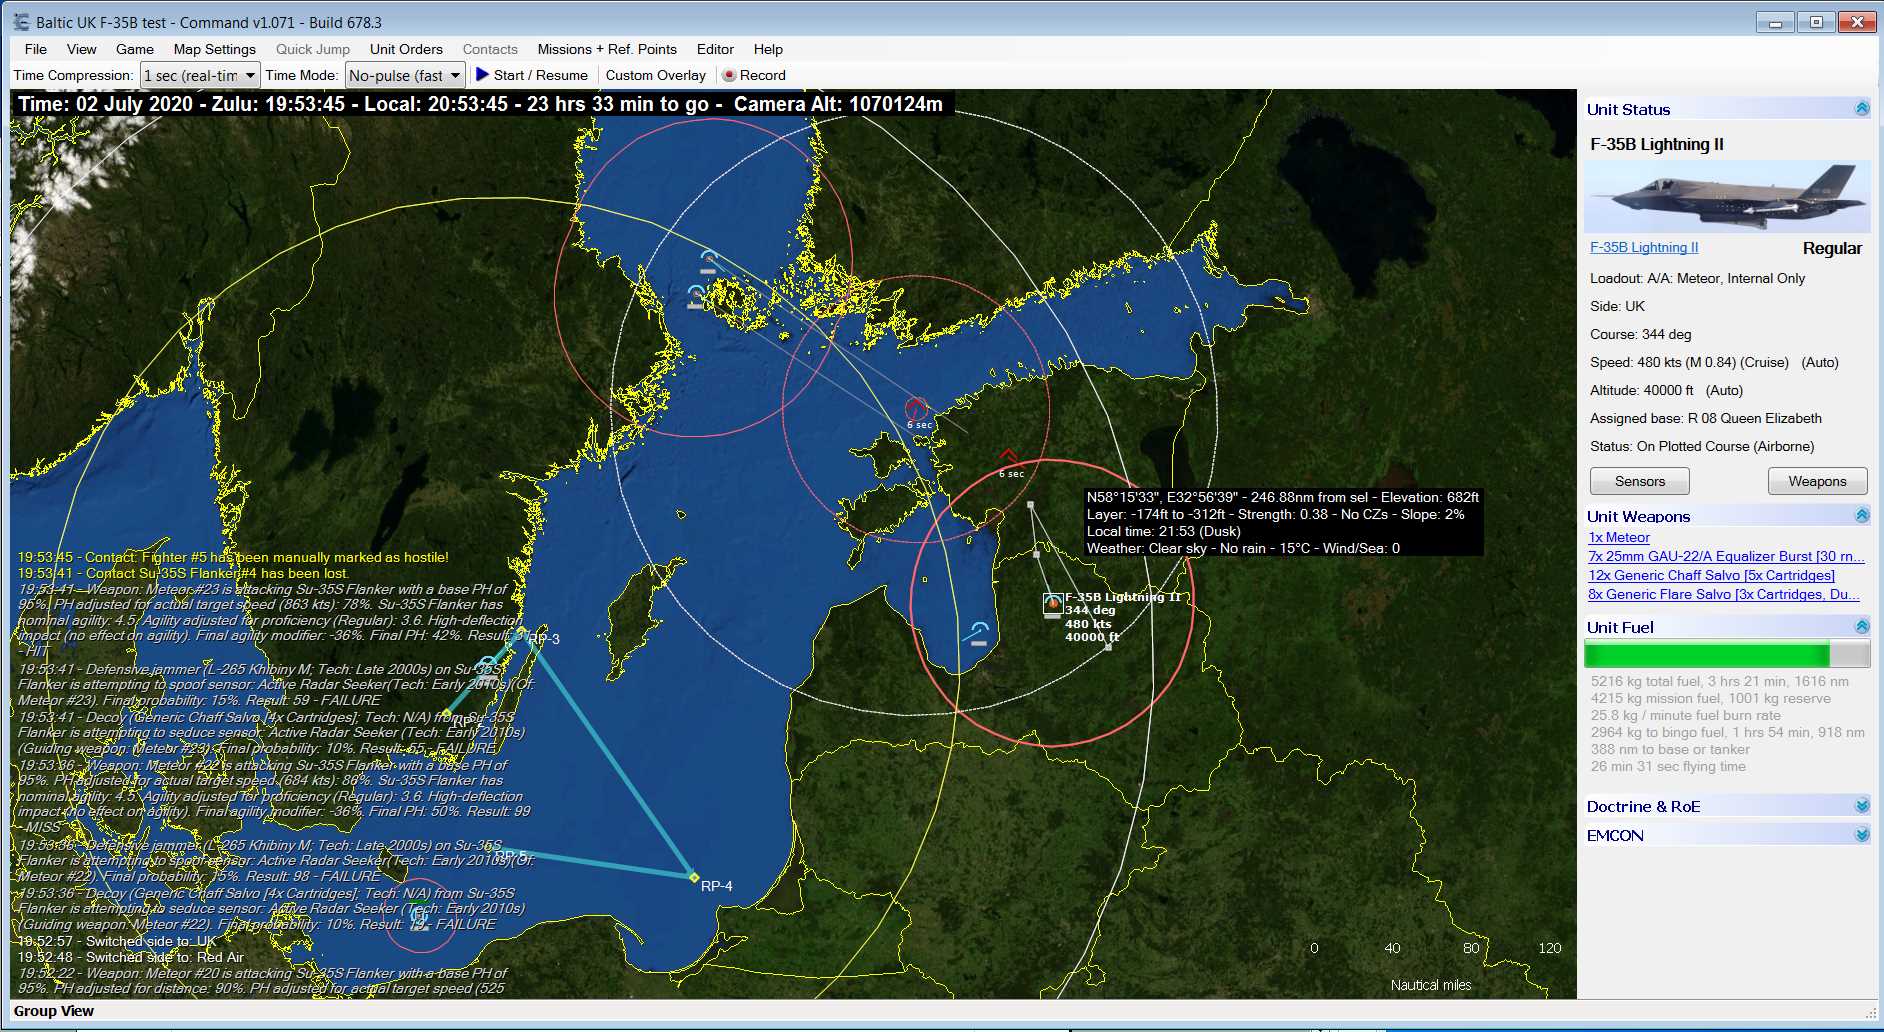This screenshot has width=1884, height=1032.
Task: Click the 'Speed: 480 kts' readout
Action: click(1714, 362)
